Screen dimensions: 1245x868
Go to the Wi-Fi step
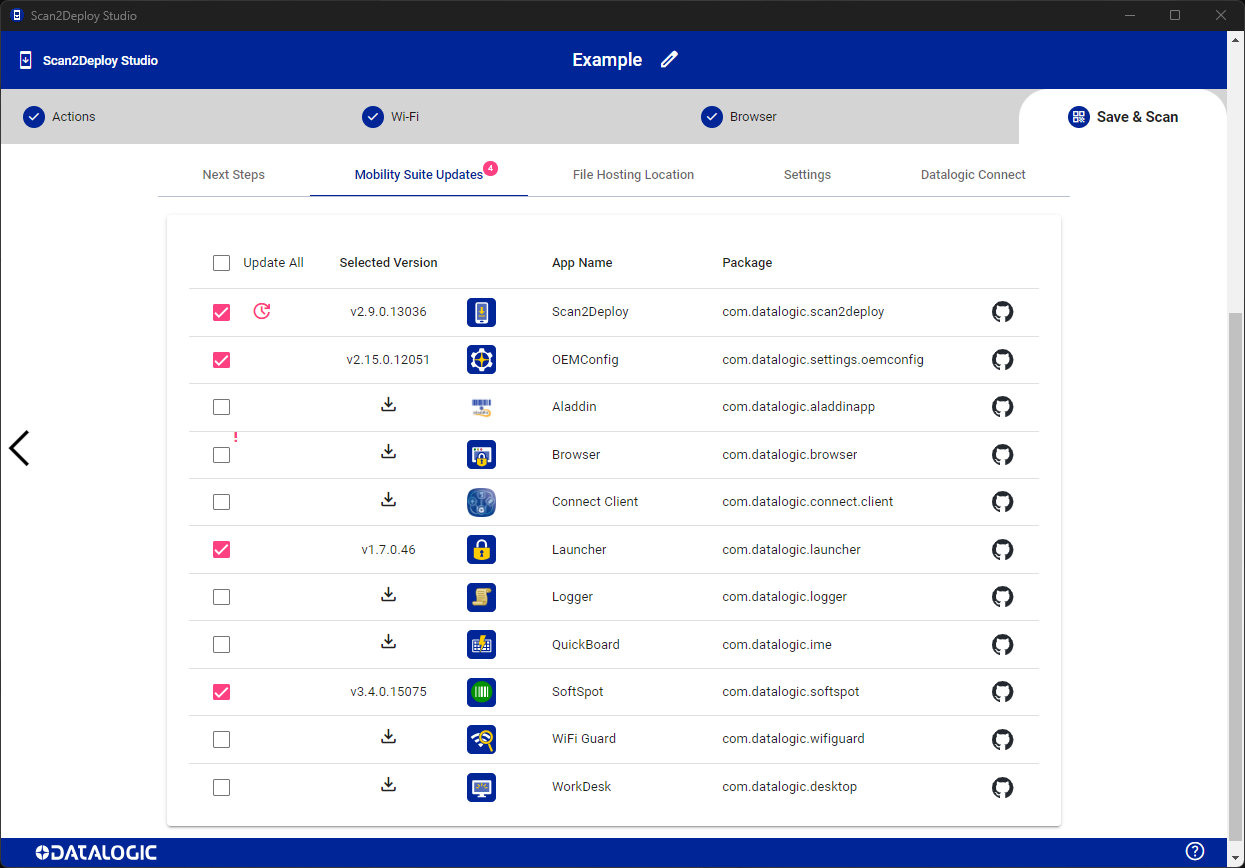(x=391, y=117)
